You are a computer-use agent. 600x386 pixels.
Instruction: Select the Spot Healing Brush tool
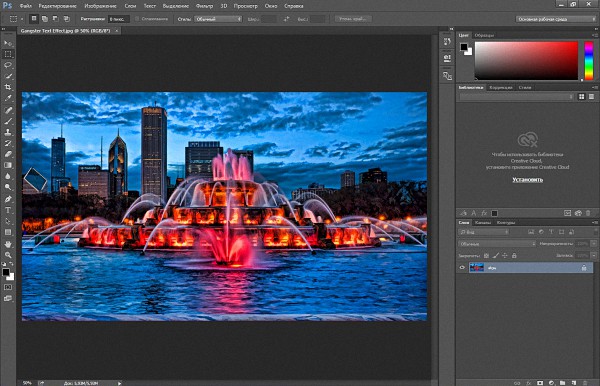[8, 110]
